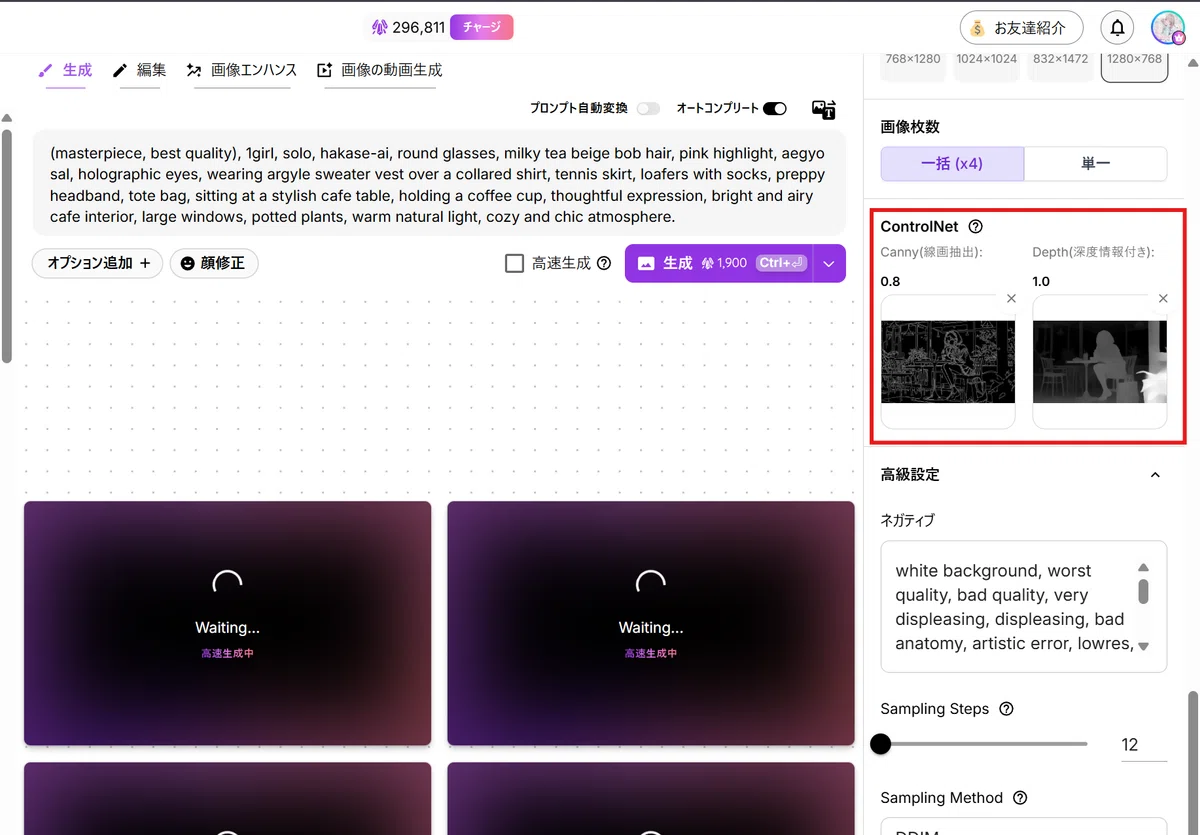Image resolution: width=1200 pixels, height=835 pixels.
Task: Click the scroll-up arrow in the negative prompt box
Action: pos(1144,567)
